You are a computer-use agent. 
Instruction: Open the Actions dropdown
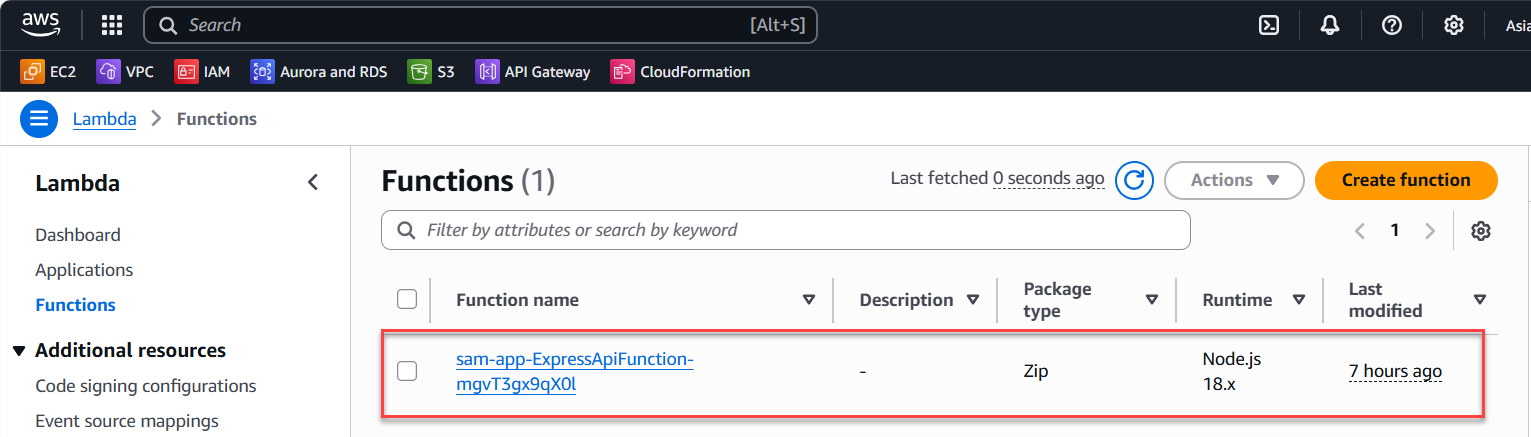(x=1234, y=180)
